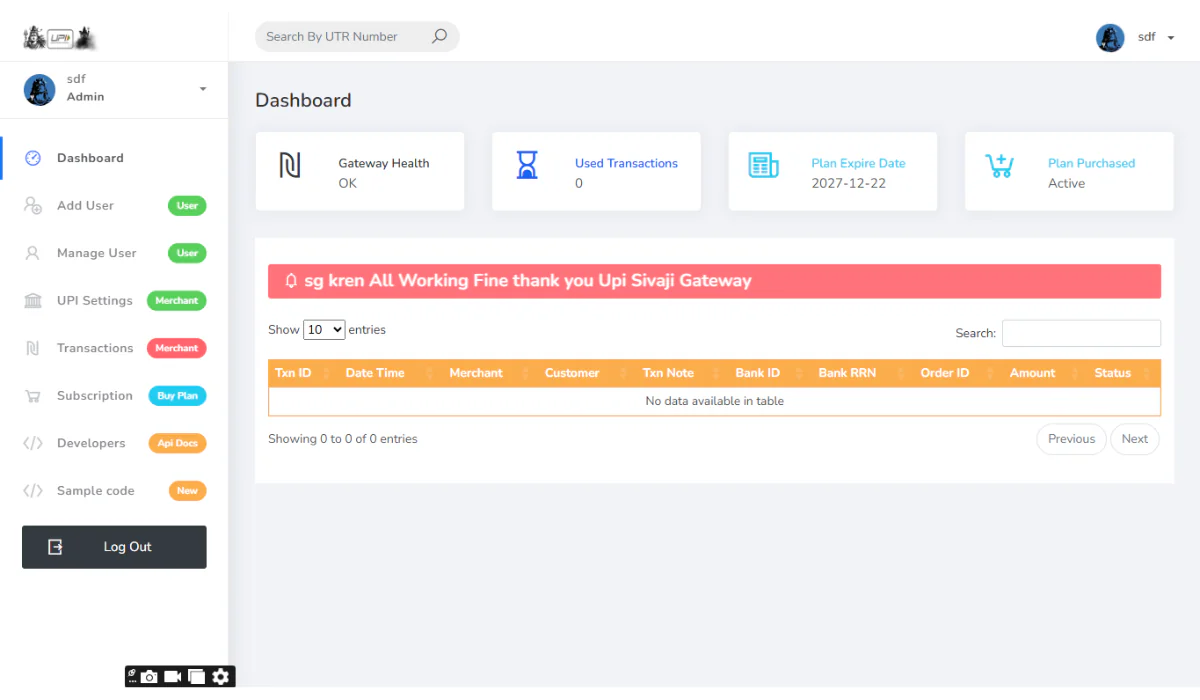The image size is (1200, 700).
Task: Click the 'Showing 0 to 0 of 0 entries' text
Action: point(343,439)
